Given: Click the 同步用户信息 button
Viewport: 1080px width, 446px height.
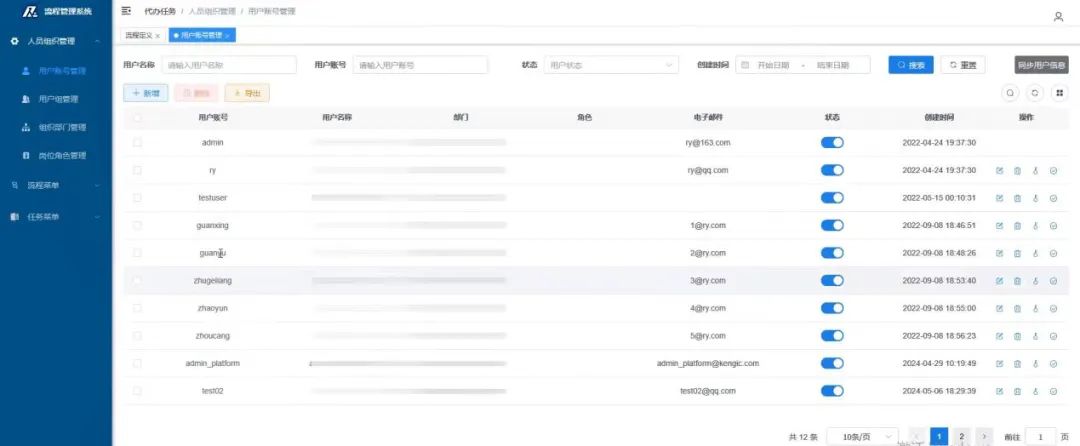Looking at the screenshot, I should [1041, 65].
